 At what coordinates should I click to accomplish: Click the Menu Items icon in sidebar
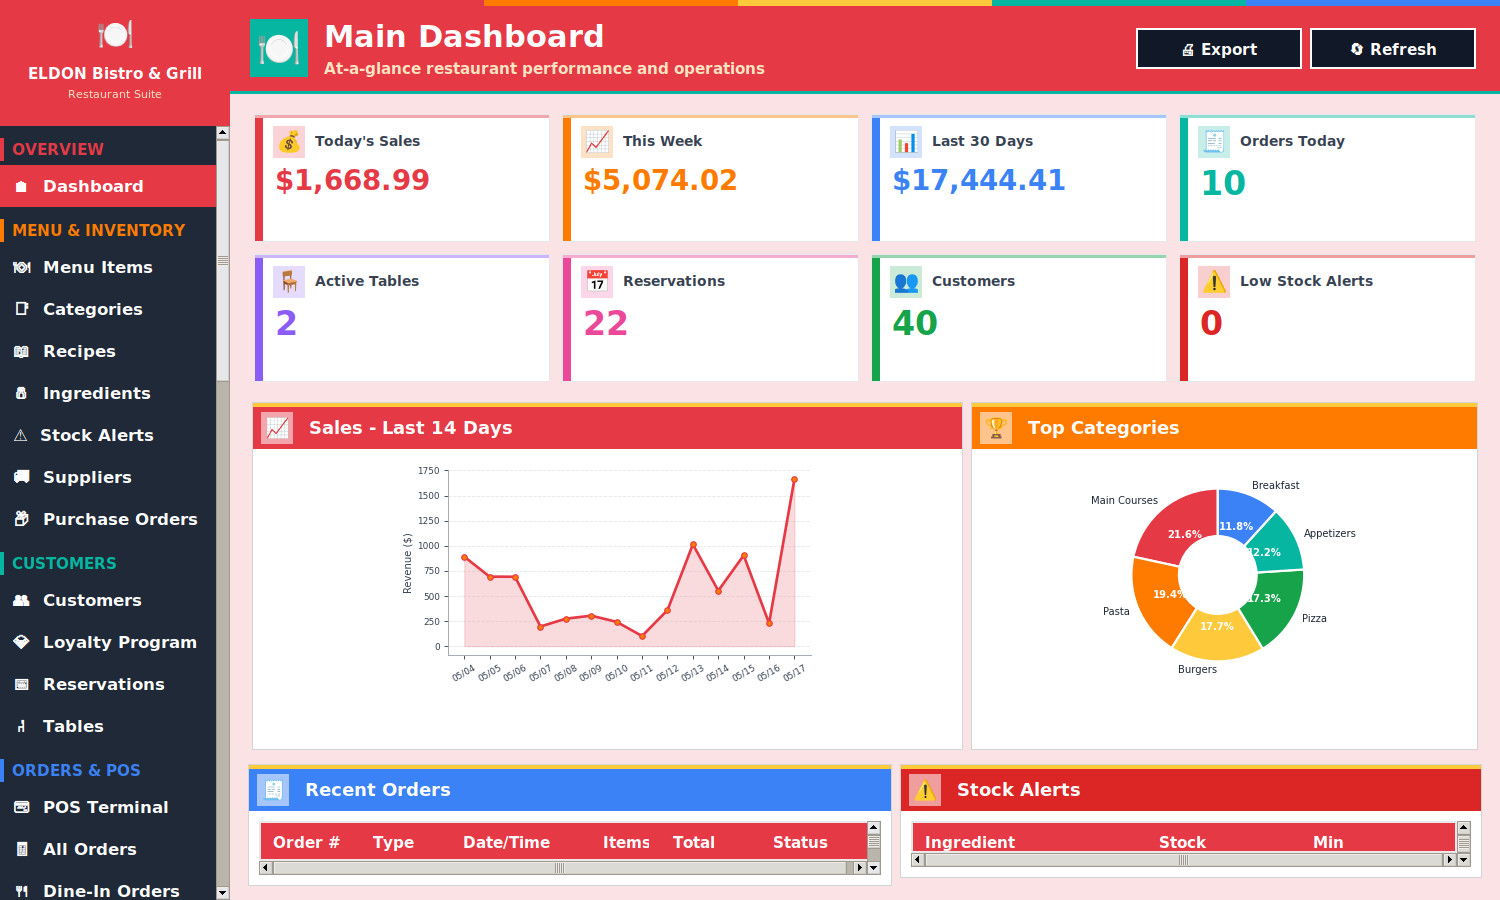coord(21,268)
